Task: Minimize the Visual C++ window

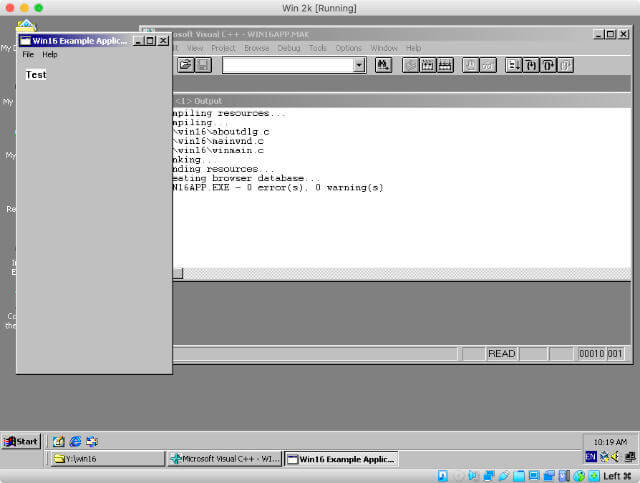Action: pyautogui.click(x=598, y=34)
